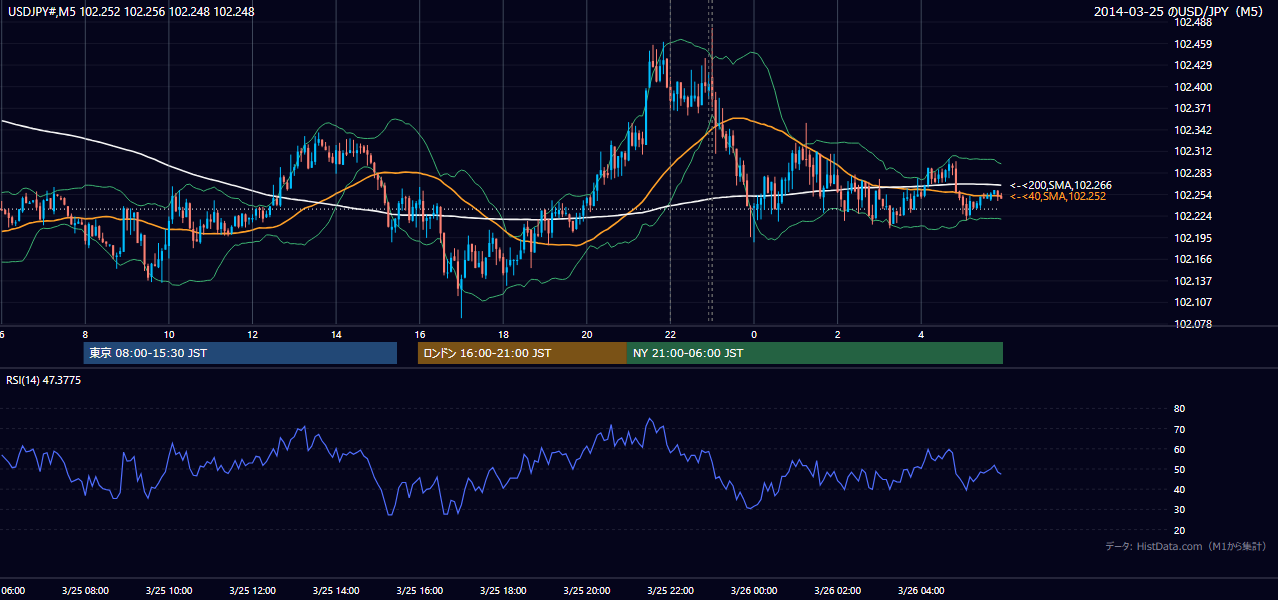Click the NY 21:00-06:00 JST session bar
The width and height of the screenshot is (1278, 600).
[x=815, y=353]
